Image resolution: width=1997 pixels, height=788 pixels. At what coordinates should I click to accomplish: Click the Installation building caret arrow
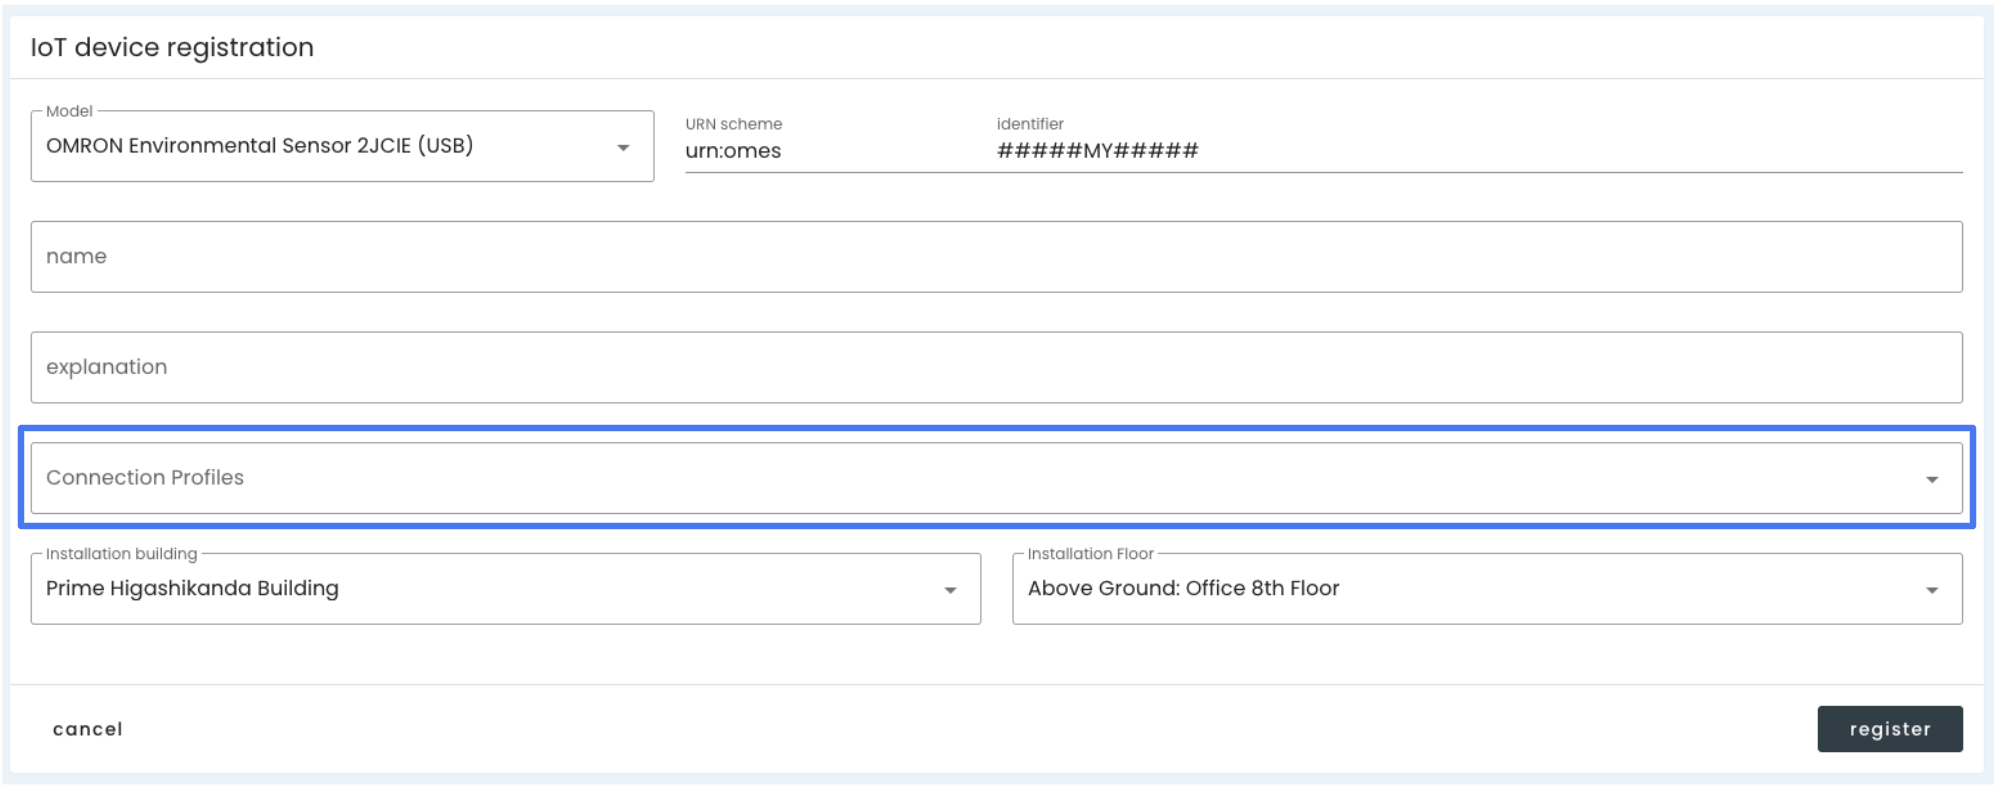pos(950,590)
